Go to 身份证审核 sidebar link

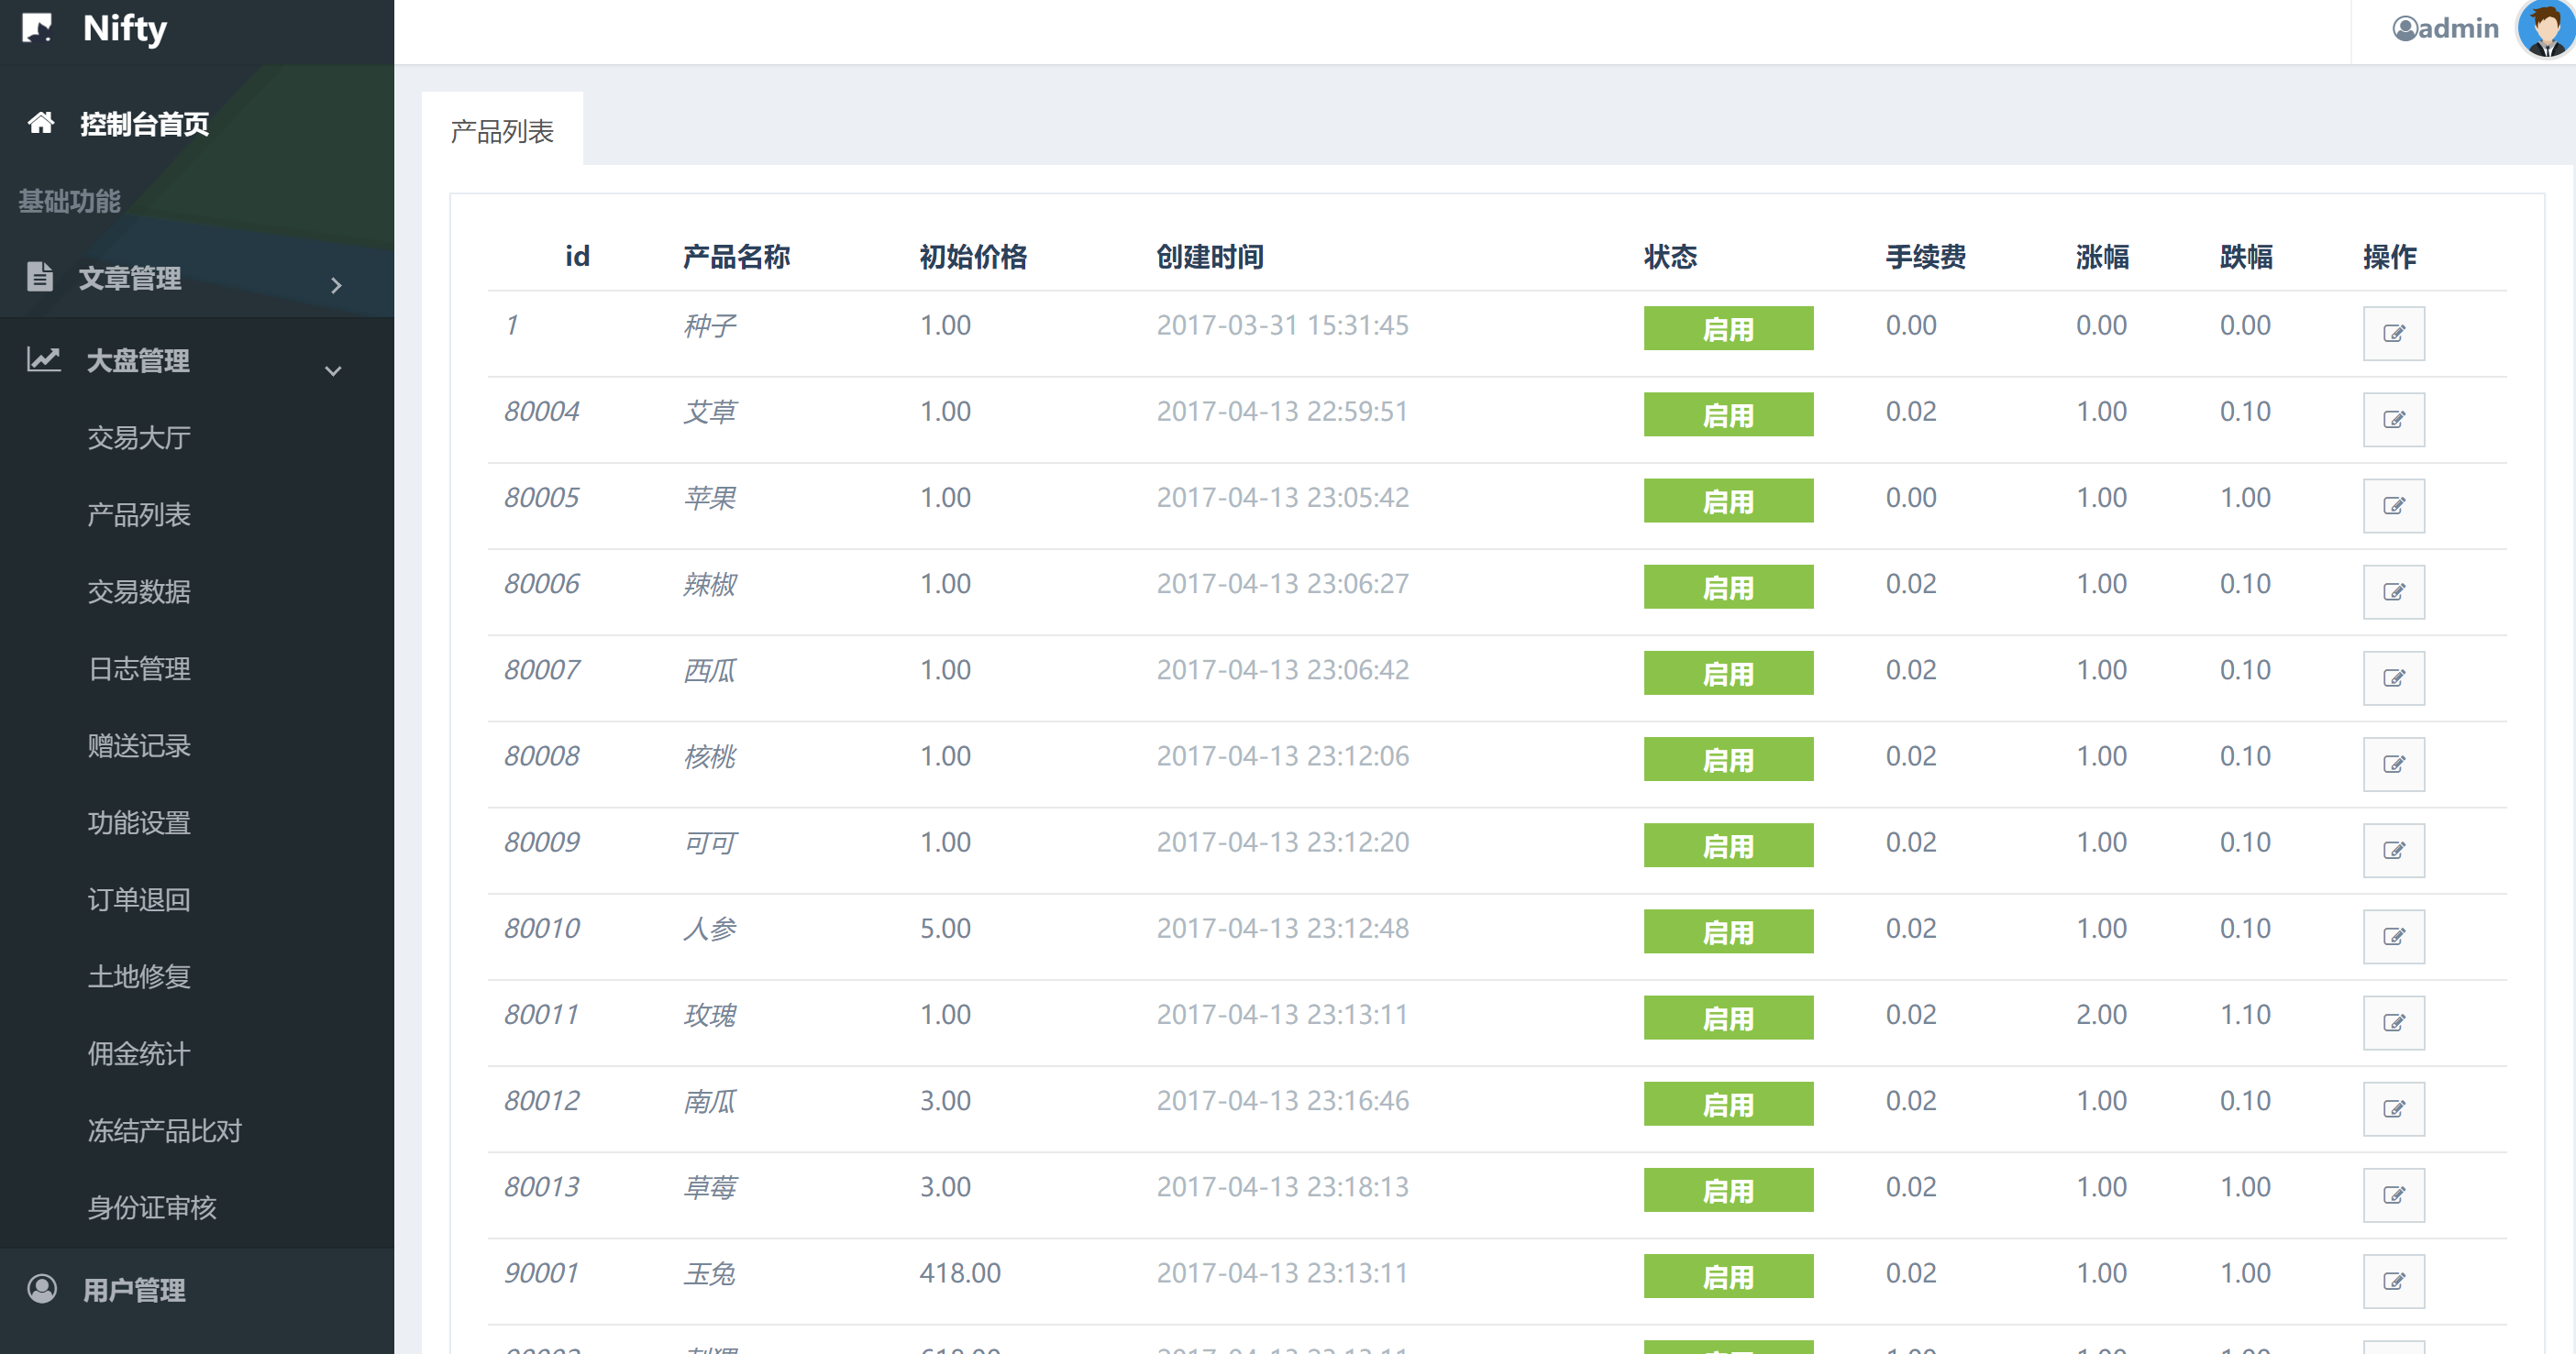tap(152, 1207)
